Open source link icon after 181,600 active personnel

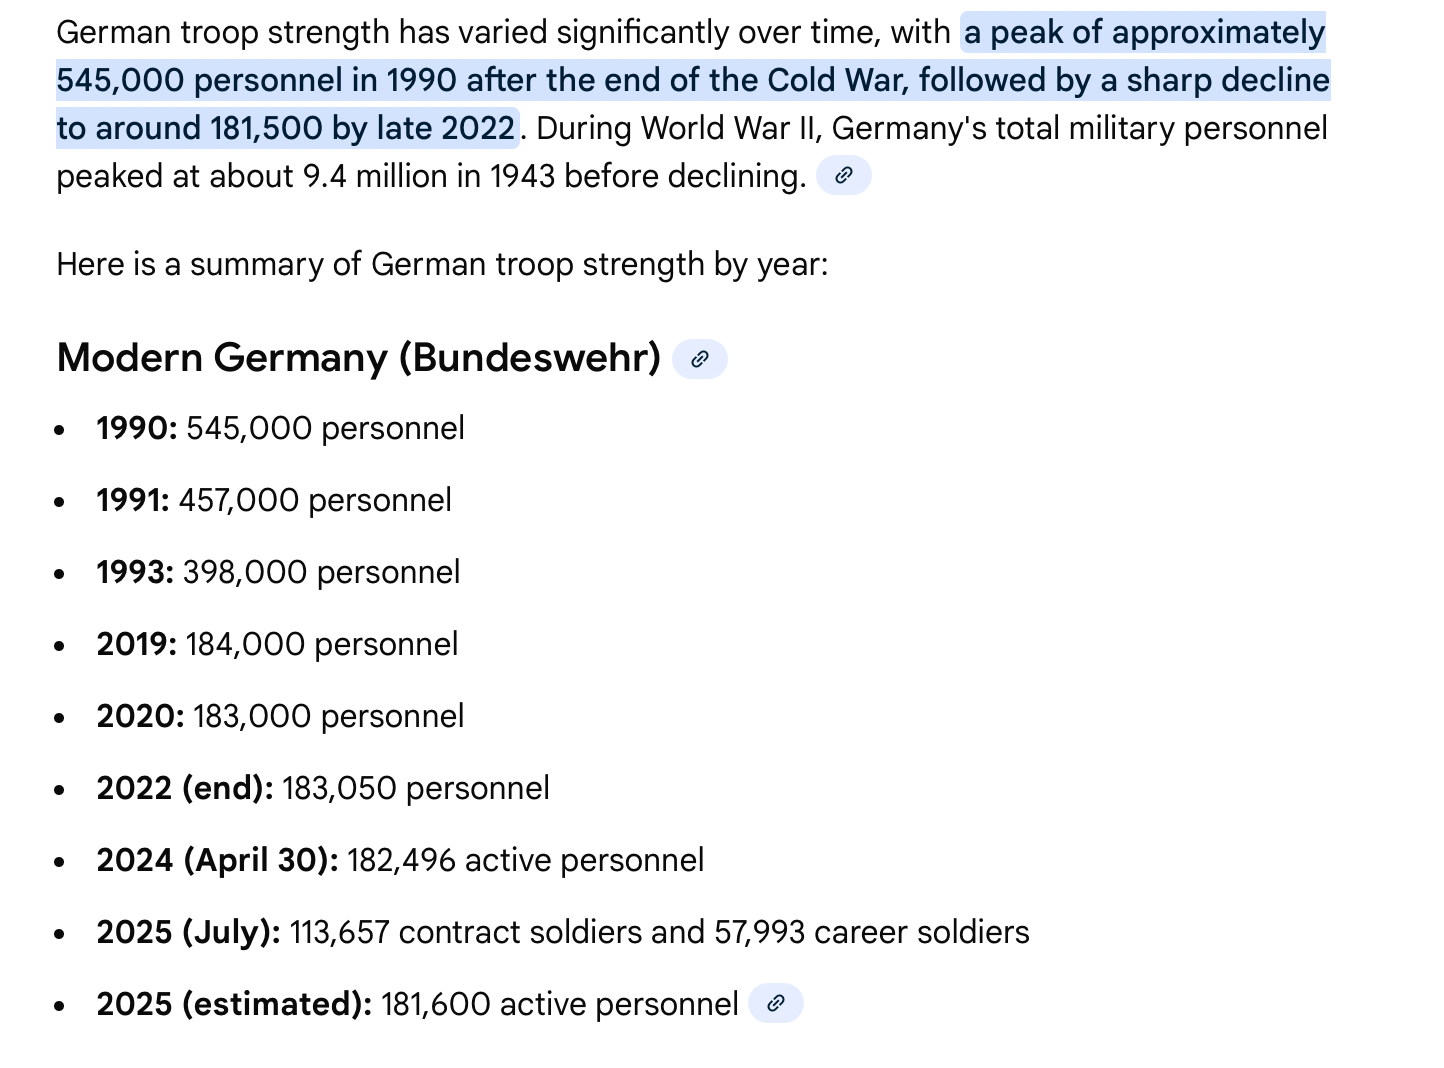click(x=775, y=1003)
